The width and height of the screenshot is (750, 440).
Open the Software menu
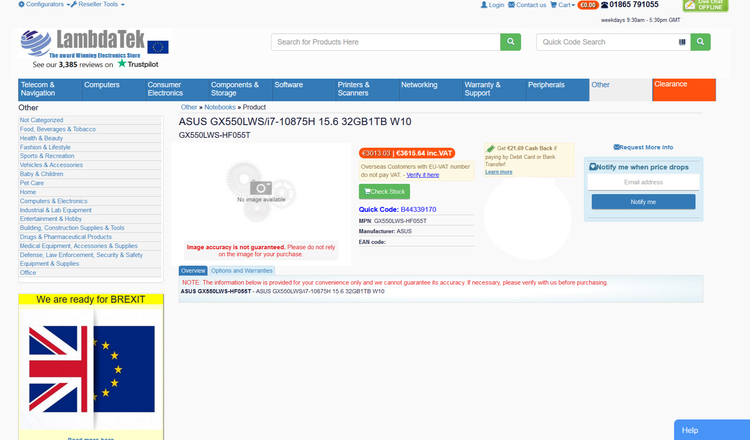tap(304, 89)
